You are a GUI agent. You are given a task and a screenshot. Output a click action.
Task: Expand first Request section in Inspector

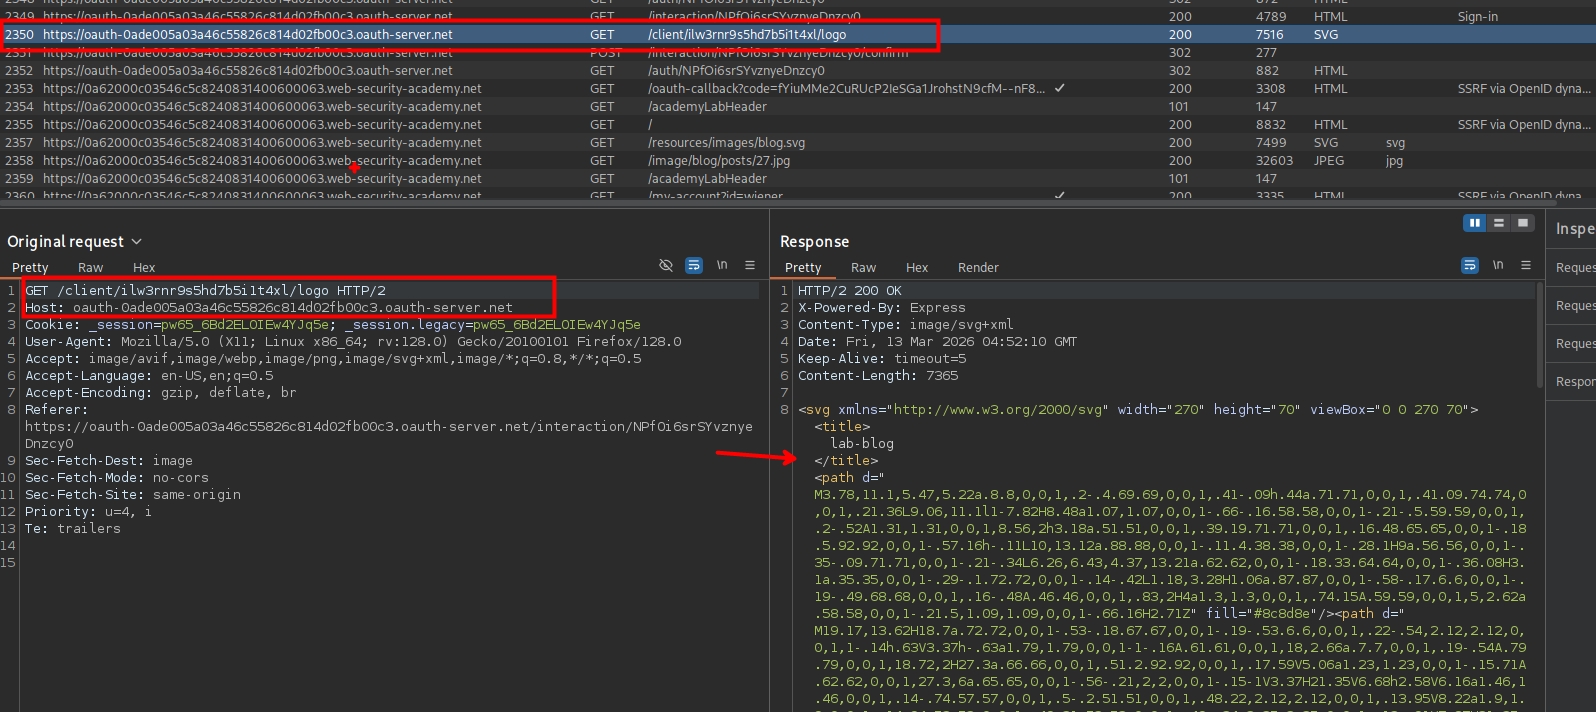[x=1574, y=268]
